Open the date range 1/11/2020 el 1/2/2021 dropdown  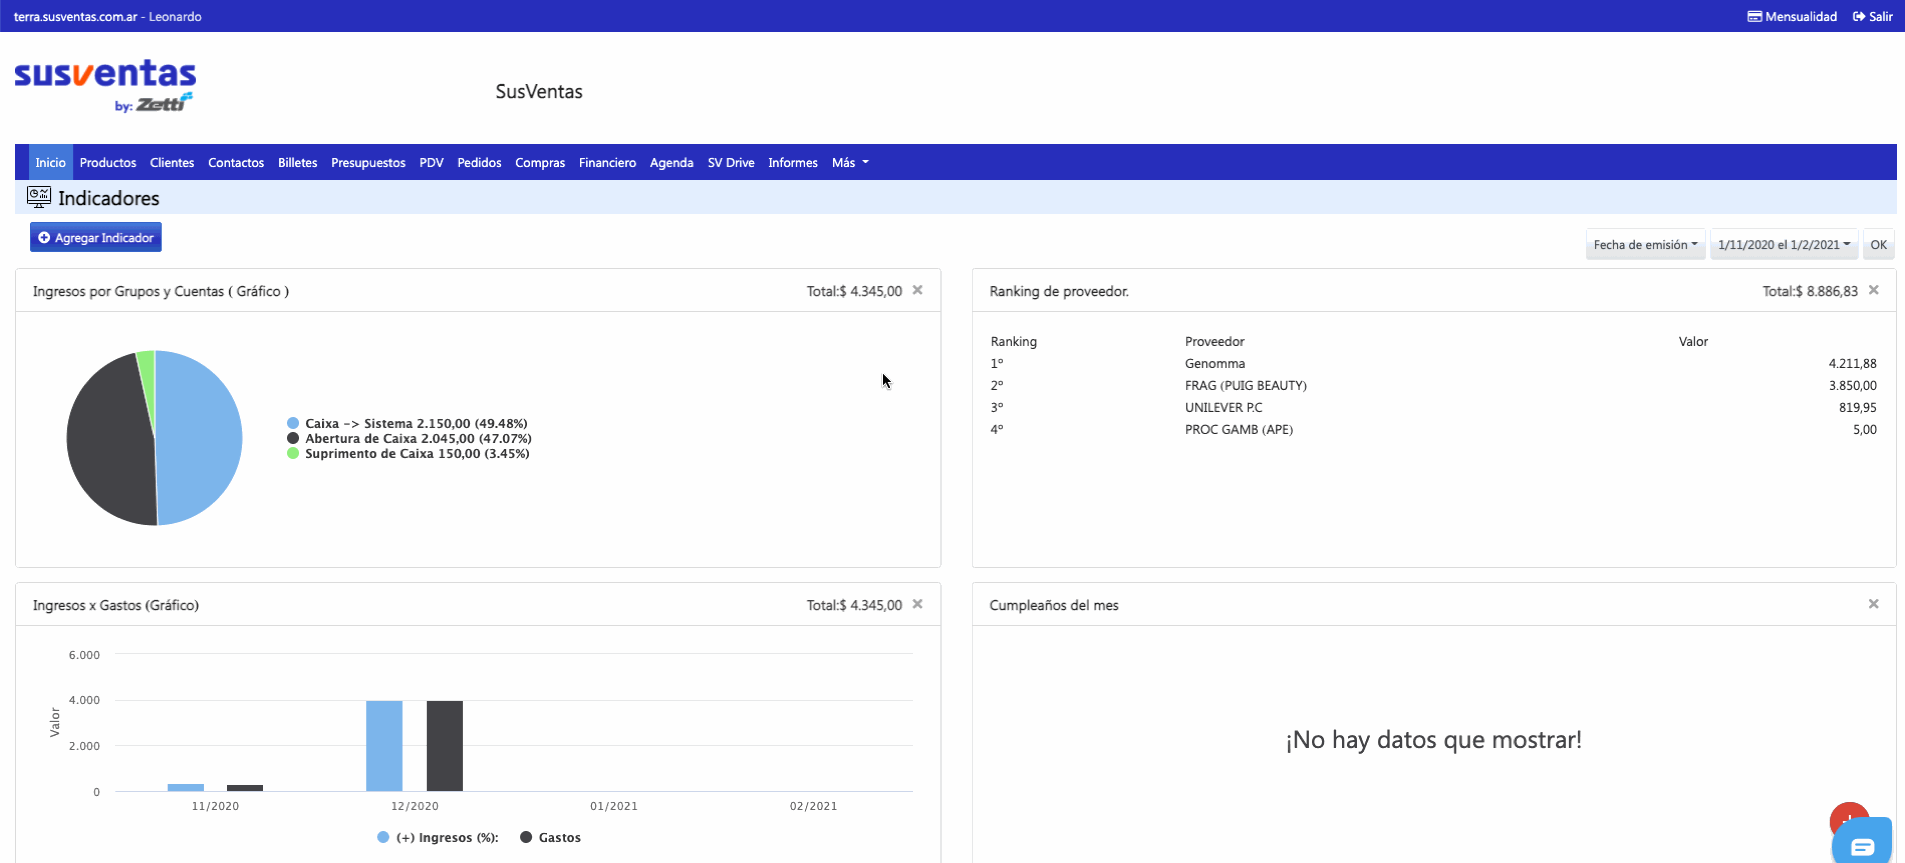coord(1784,245)
